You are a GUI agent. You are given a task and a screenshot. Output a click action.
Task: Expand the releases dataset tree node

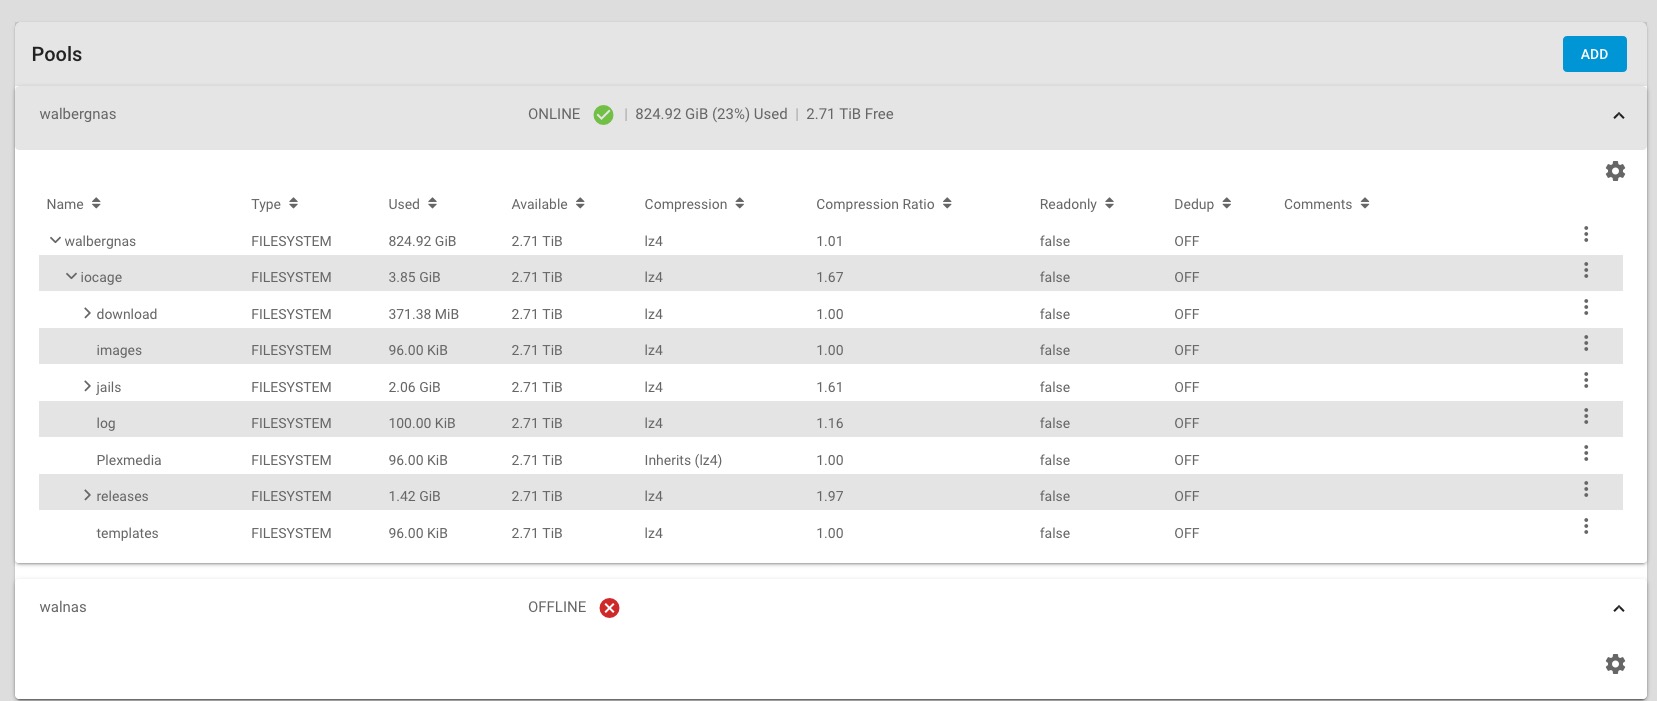(87, 495)
